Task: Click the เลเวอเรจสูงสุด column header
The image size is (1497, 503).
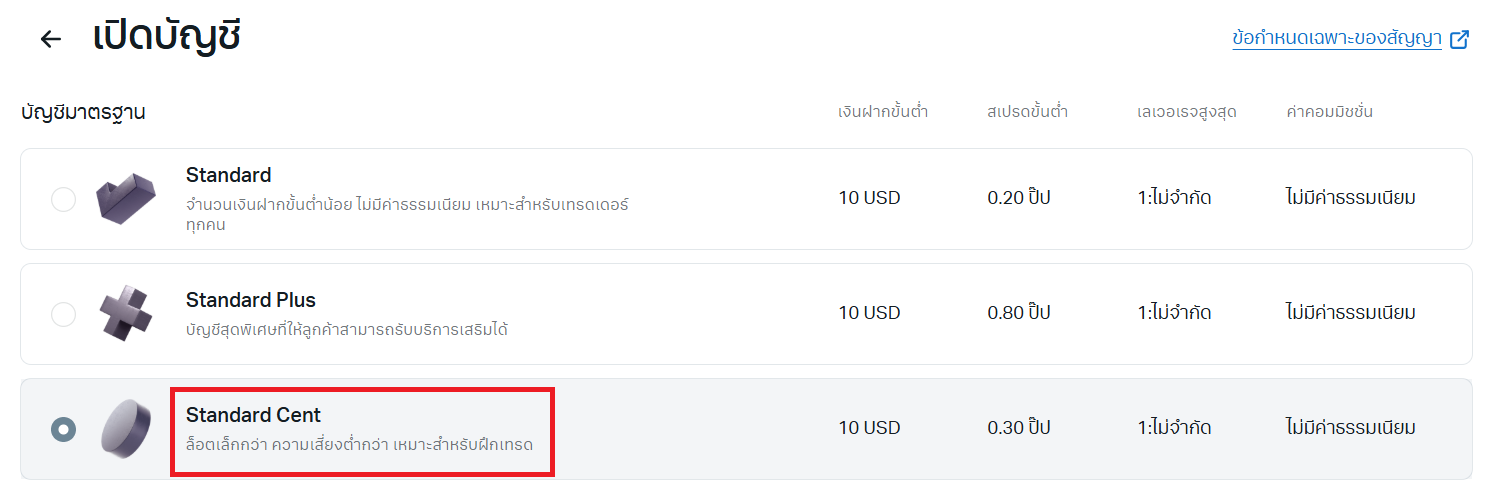Action: coord(1187,112)
